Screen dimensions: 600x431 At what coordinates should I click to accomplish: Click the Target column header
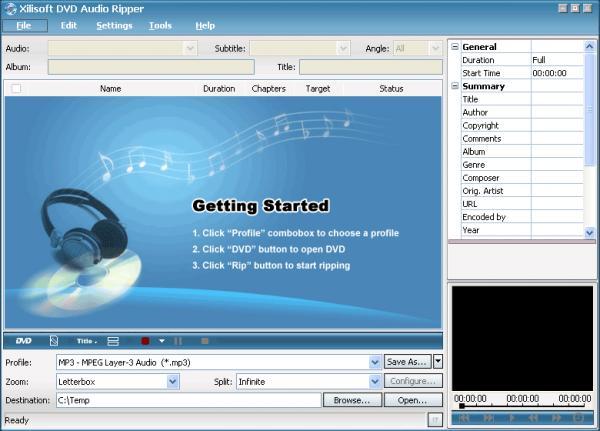tap(318, 88)
